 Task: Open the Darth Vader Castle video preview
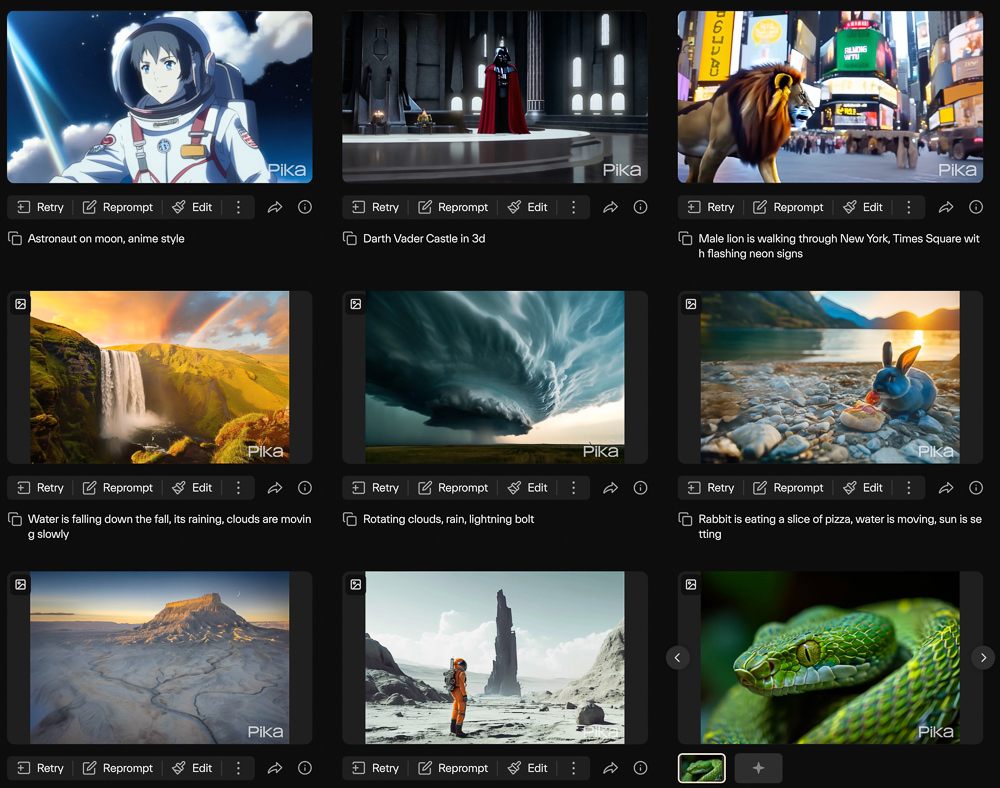(495, 97)
